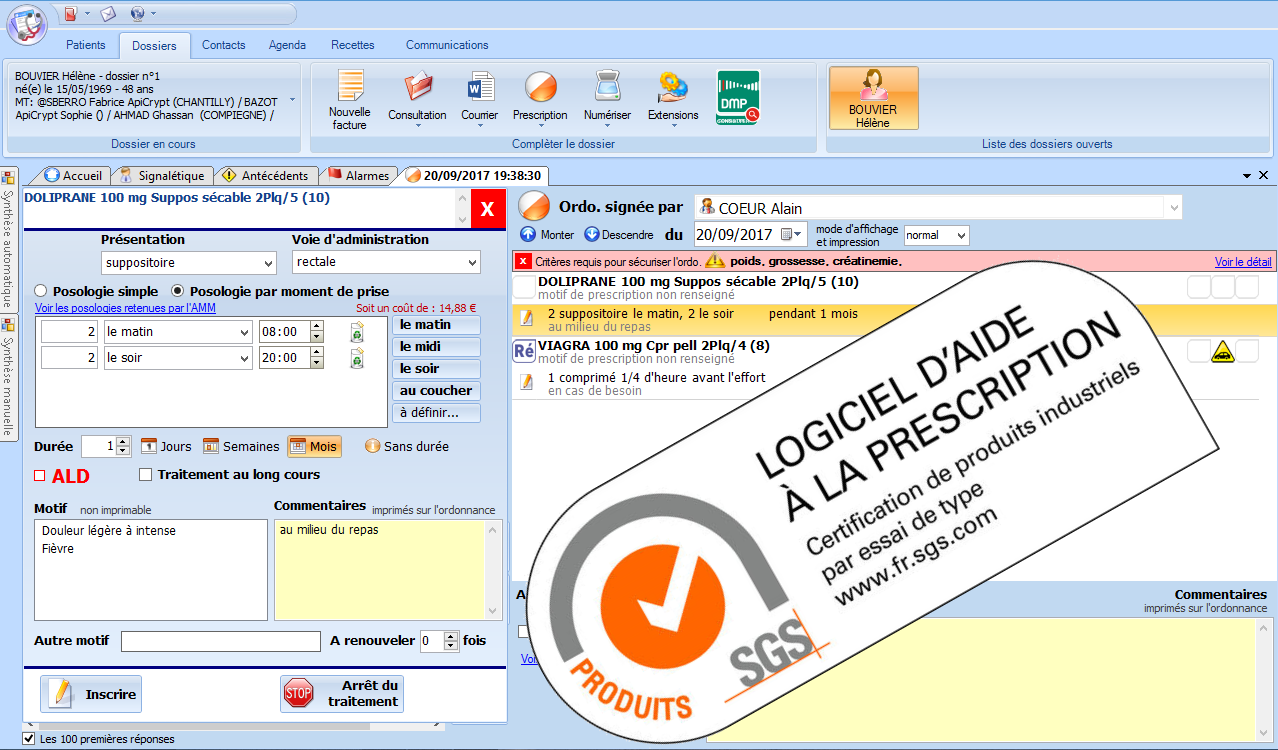Switch to the Contacts ribbon tab

click(x=224, y=45)
